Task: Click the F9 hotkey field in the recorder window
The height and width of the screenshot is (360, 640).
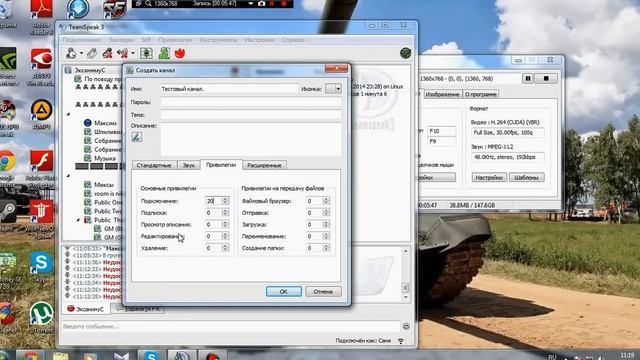Action: click(x=442, y=141)
